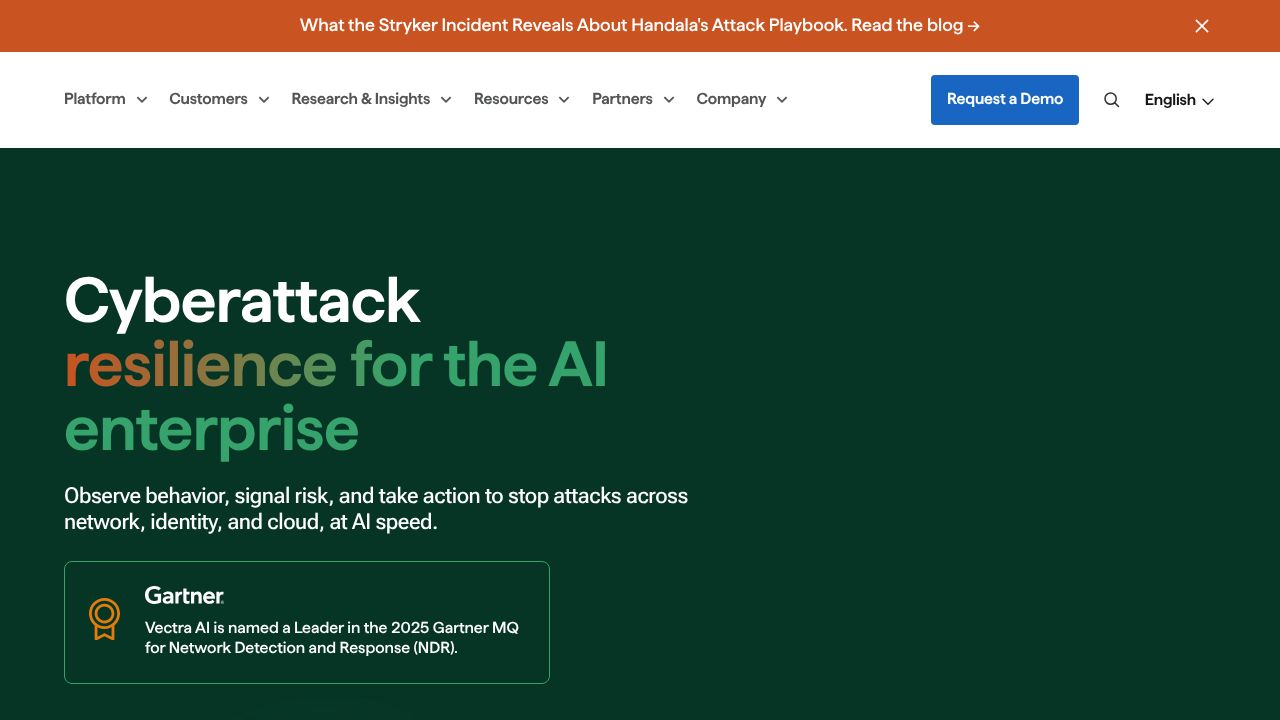Open the Gartner MQ Leader card
The image size is (1280, 720).
(x=307, y=622)
